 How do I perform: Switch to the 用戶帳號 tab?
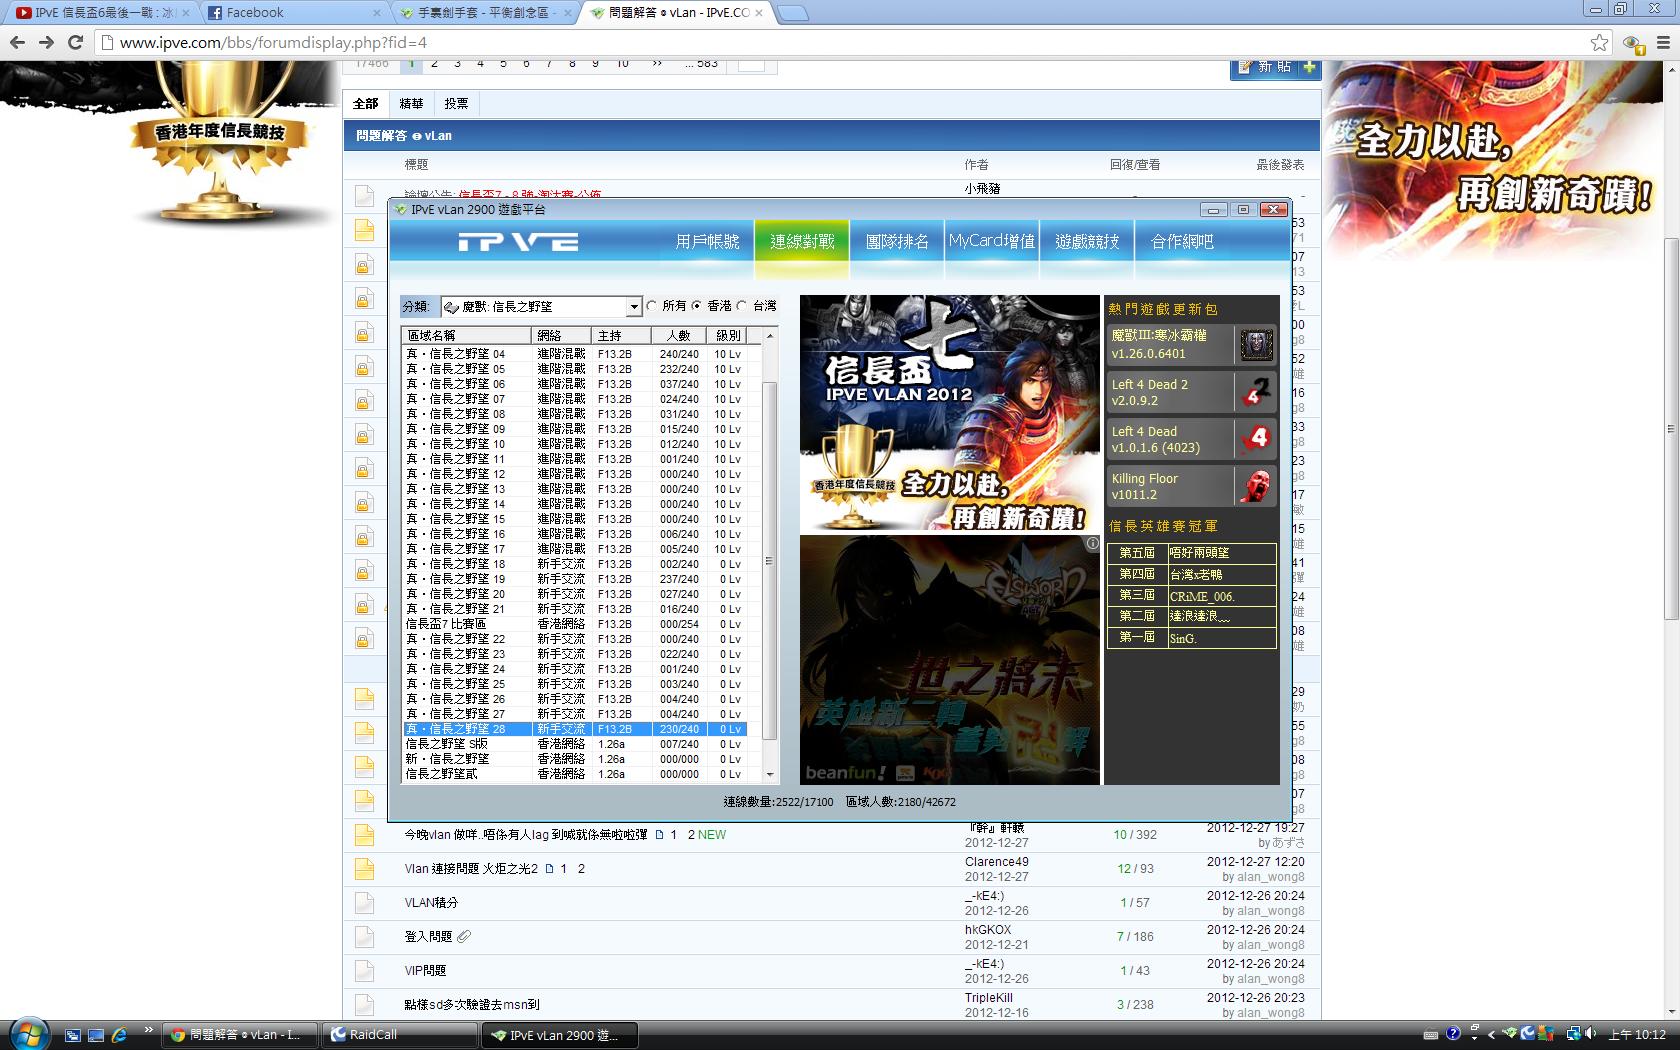[707, 242]
